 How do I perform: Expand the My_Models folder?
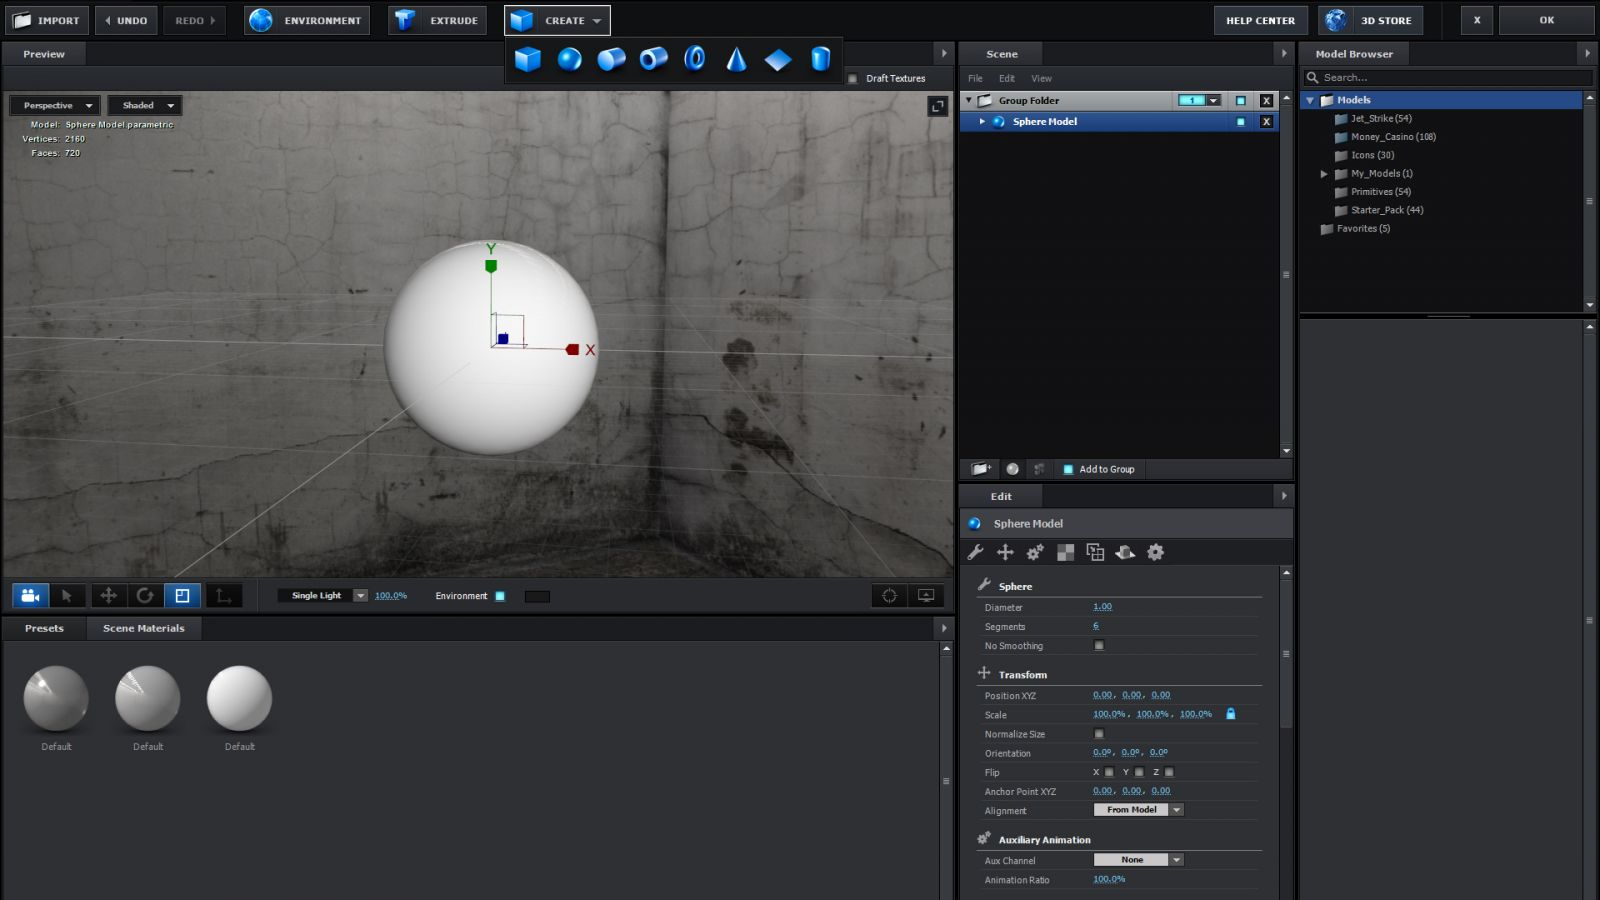1324,174
